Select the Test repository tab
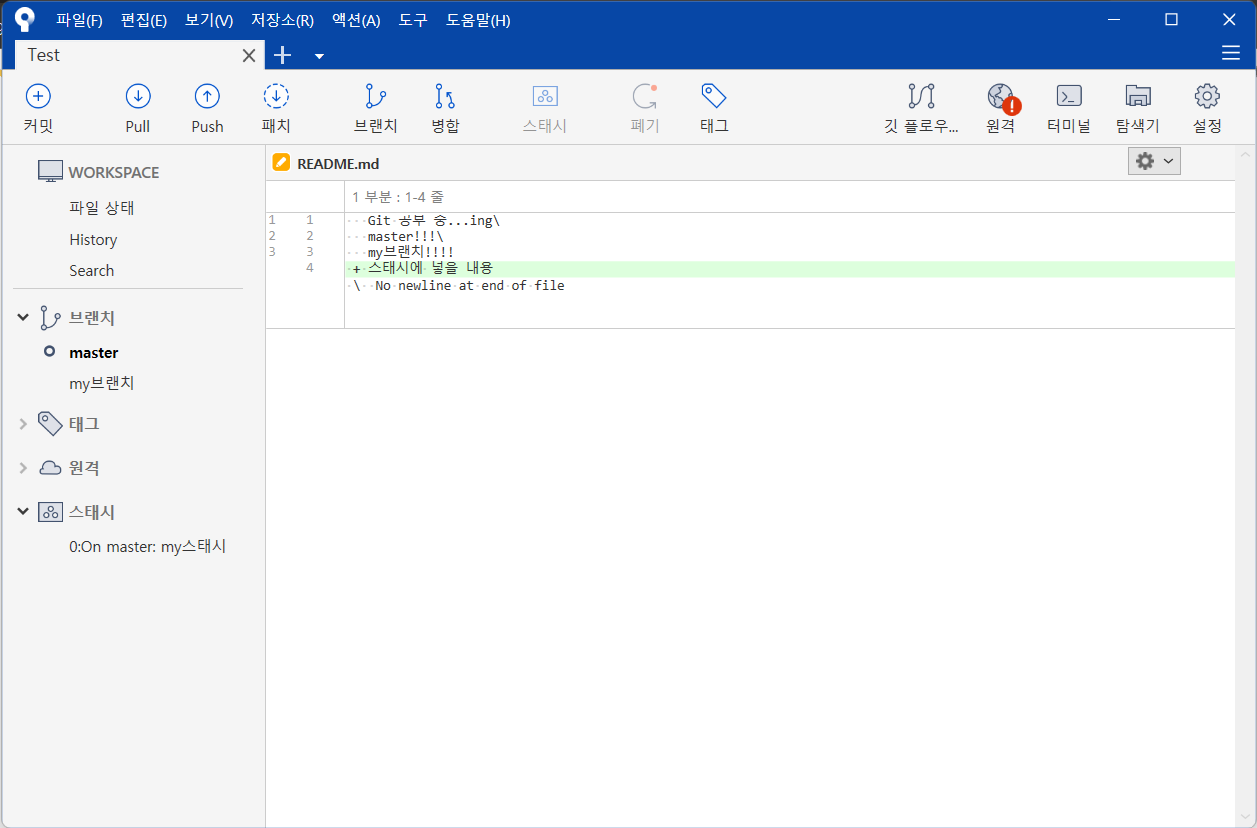 point(138,55)
